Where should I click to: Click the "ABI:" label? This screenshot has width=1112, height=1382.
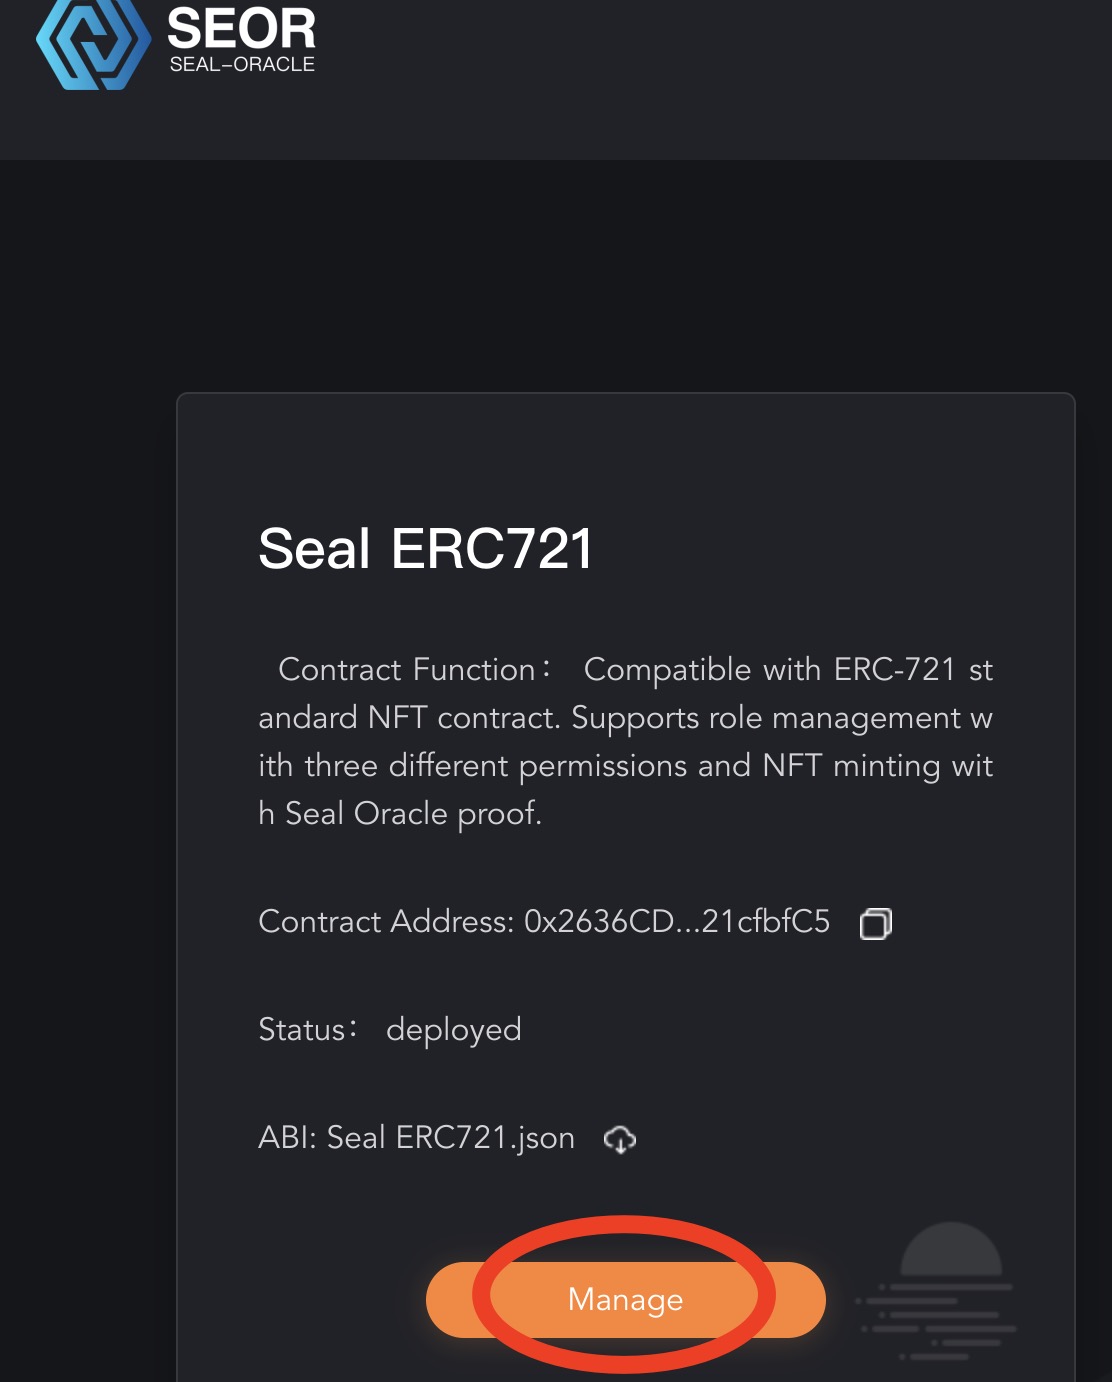coord(287,1138)
